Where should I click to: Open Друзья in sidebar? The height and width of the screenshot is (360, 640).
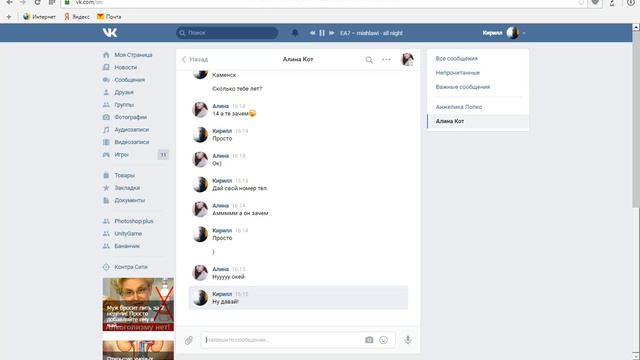124,92
